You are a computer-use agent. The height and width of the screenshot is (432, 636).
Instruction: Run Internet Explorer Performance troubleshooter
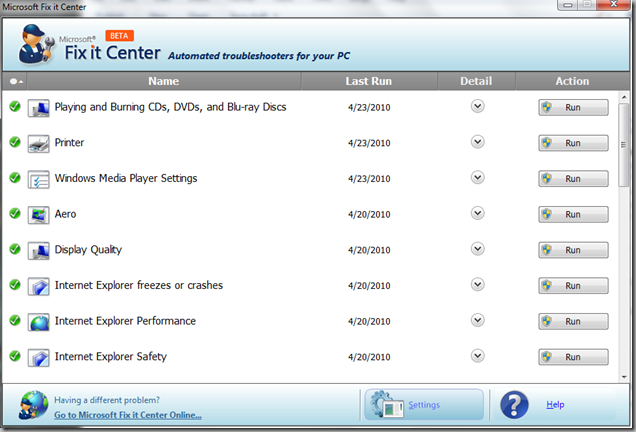pyautogui.click(x=574, y=322)
